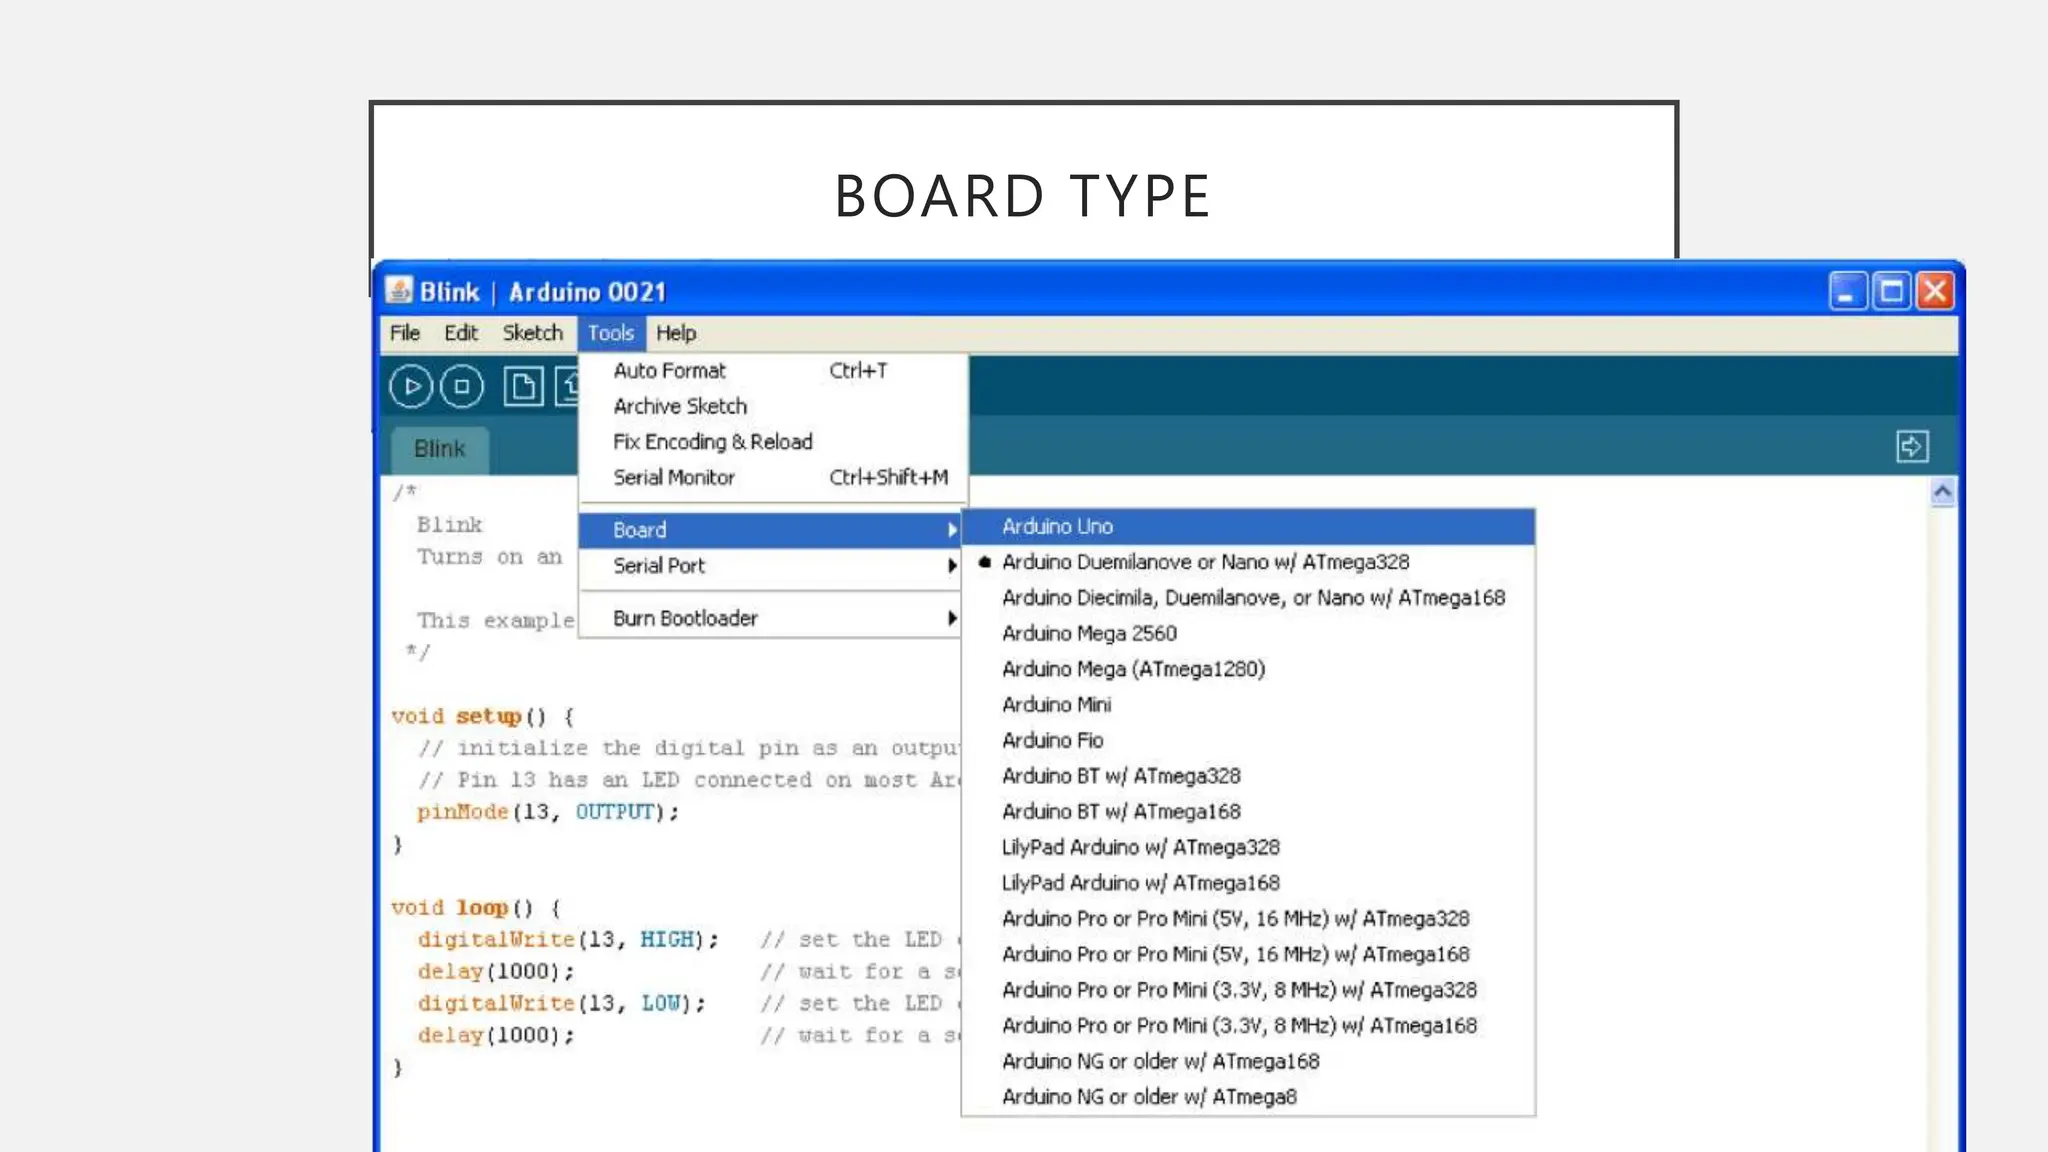
Task: Select Arduino Uno board
Action: pos(1249,527)
